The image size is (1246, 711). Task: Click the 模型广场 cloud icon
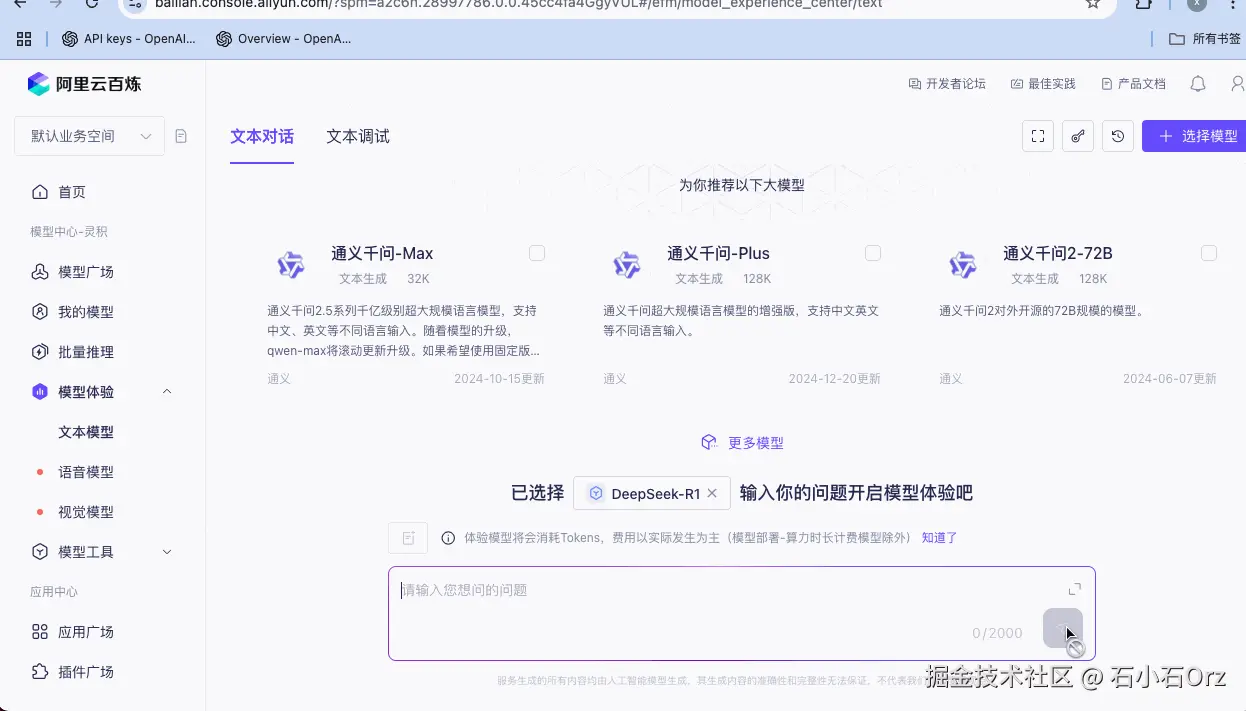point(40,272)
